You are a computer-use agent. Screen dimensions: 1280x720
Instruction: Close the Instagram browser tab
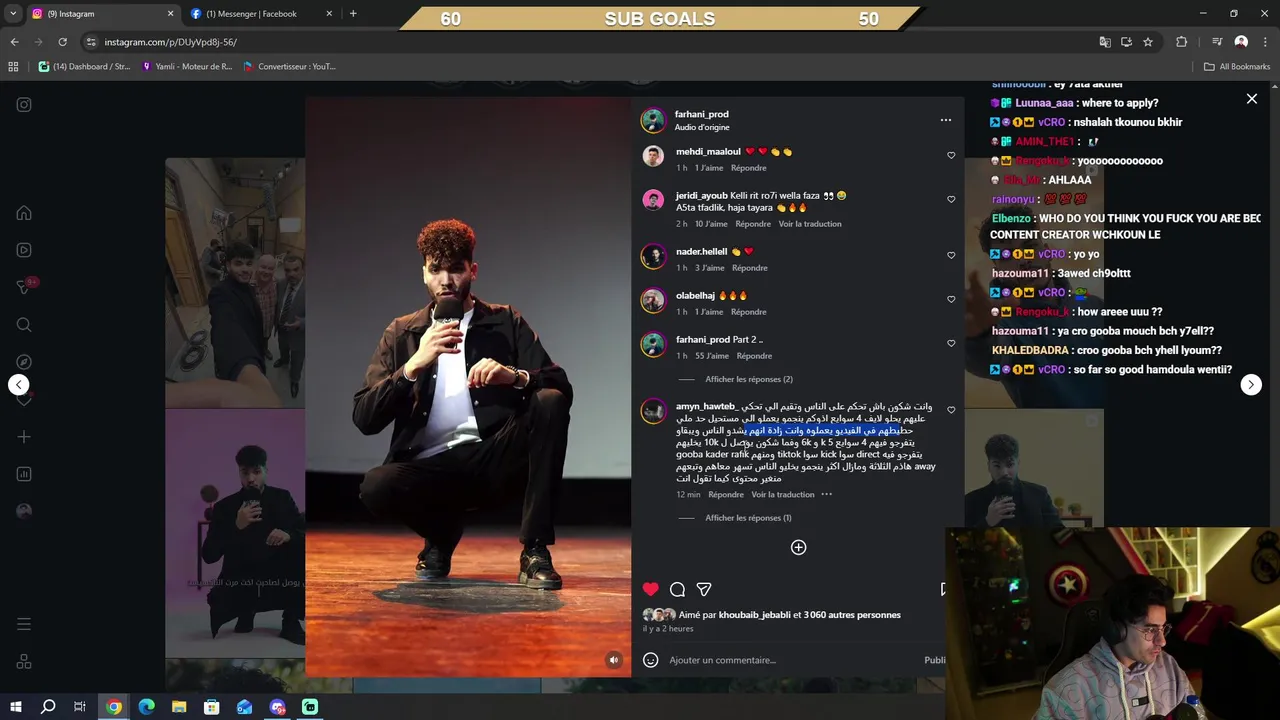pyautogui.click(x=170, y=14)
